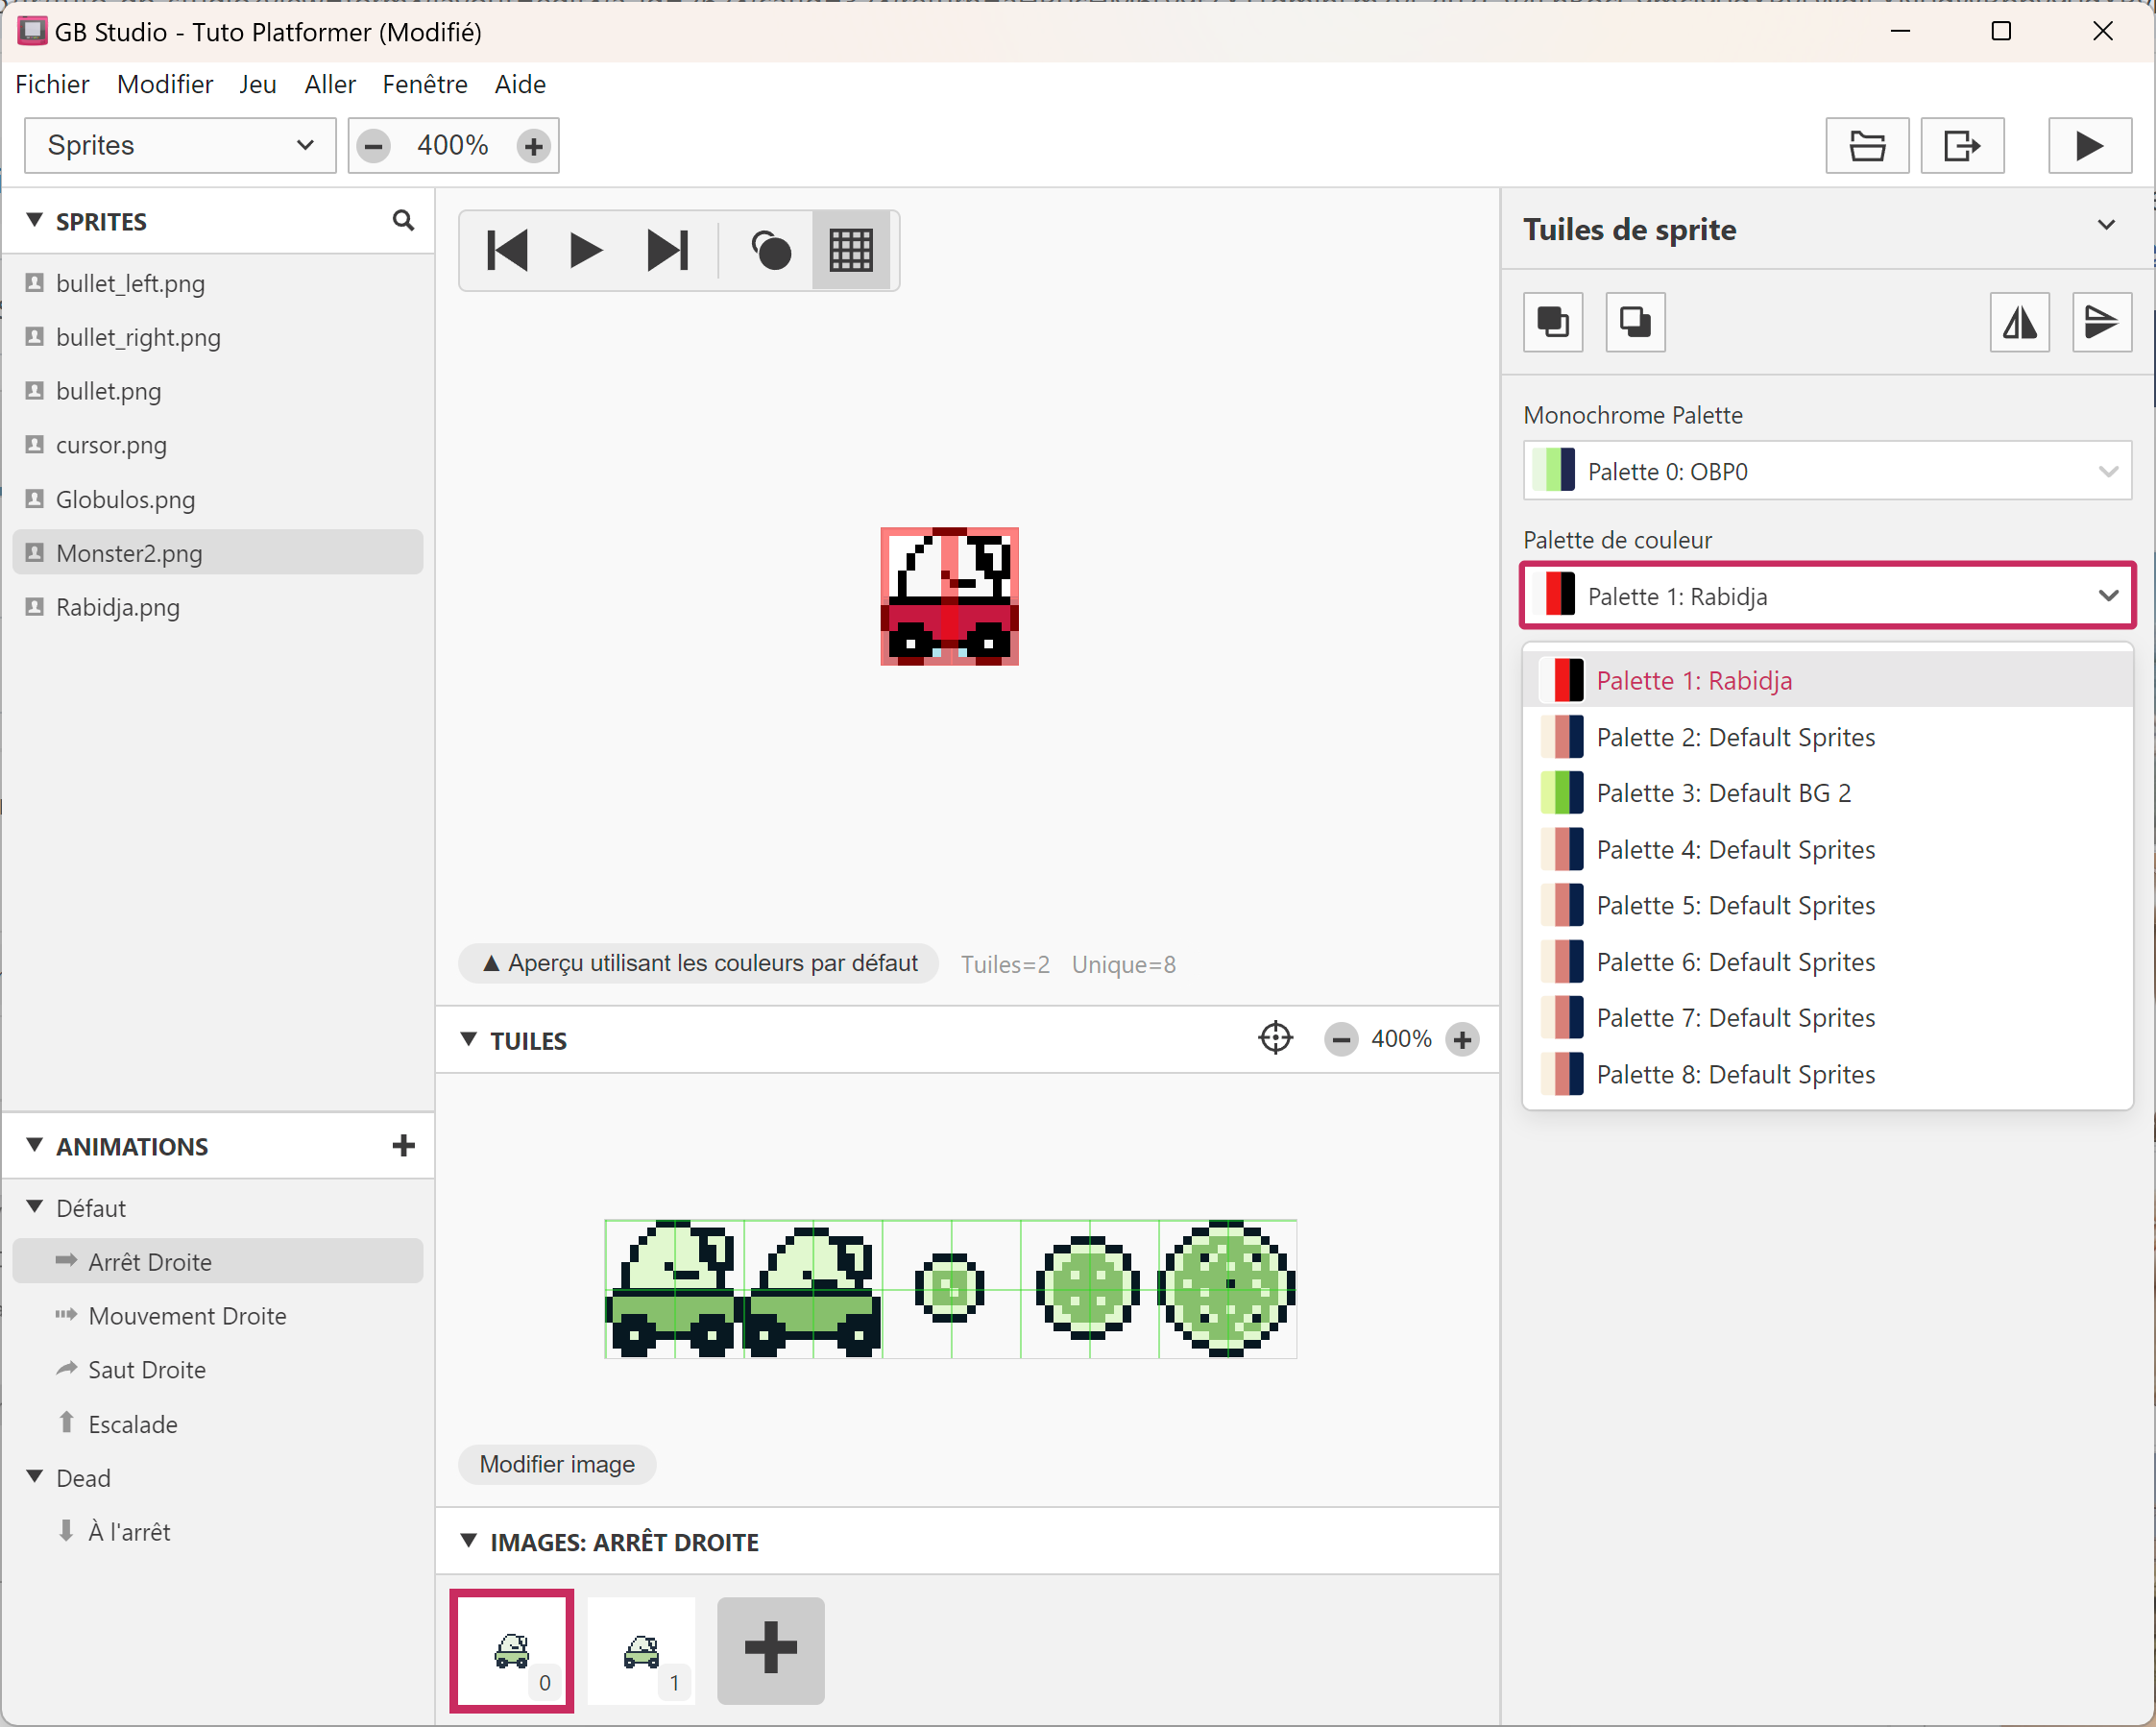
Task: Flip tile vertically icon
Action: [2100, 322]
